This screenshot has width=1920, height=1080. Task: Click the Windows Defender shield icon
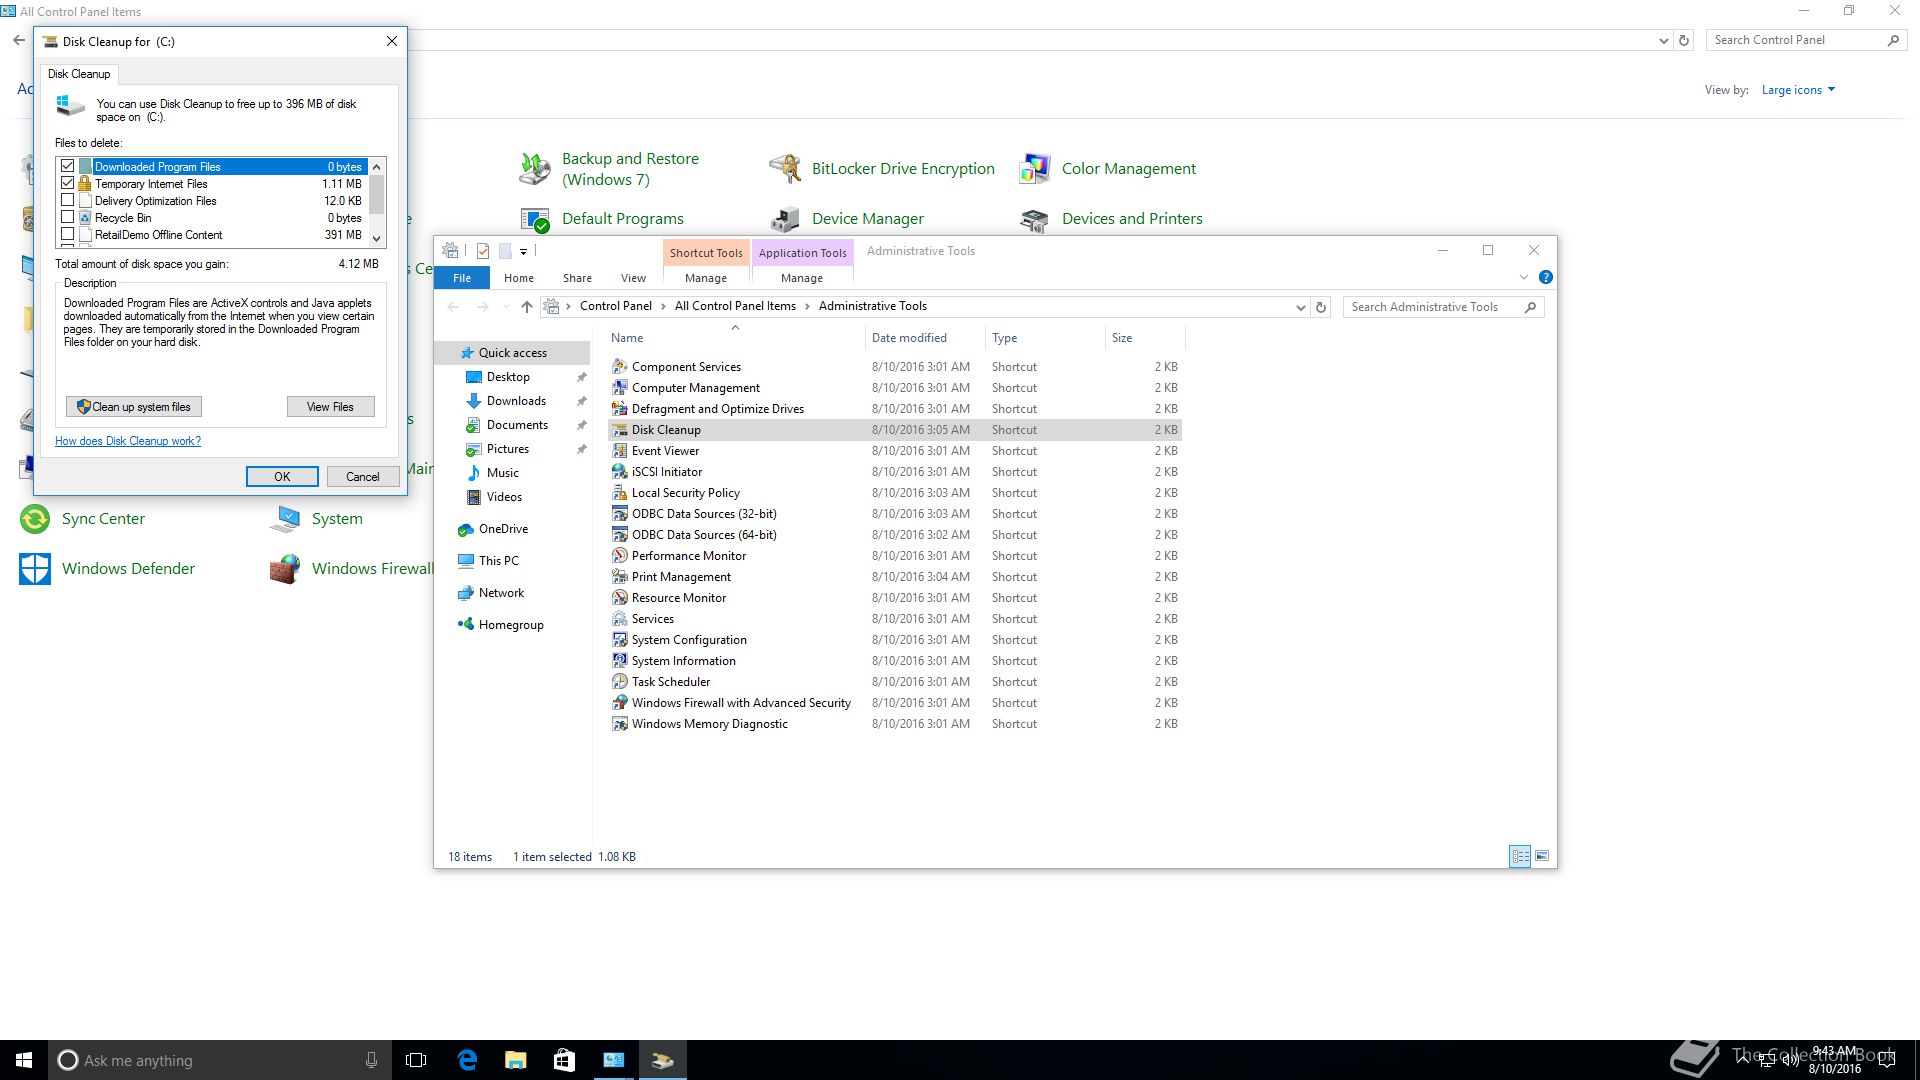pos(35,569)
